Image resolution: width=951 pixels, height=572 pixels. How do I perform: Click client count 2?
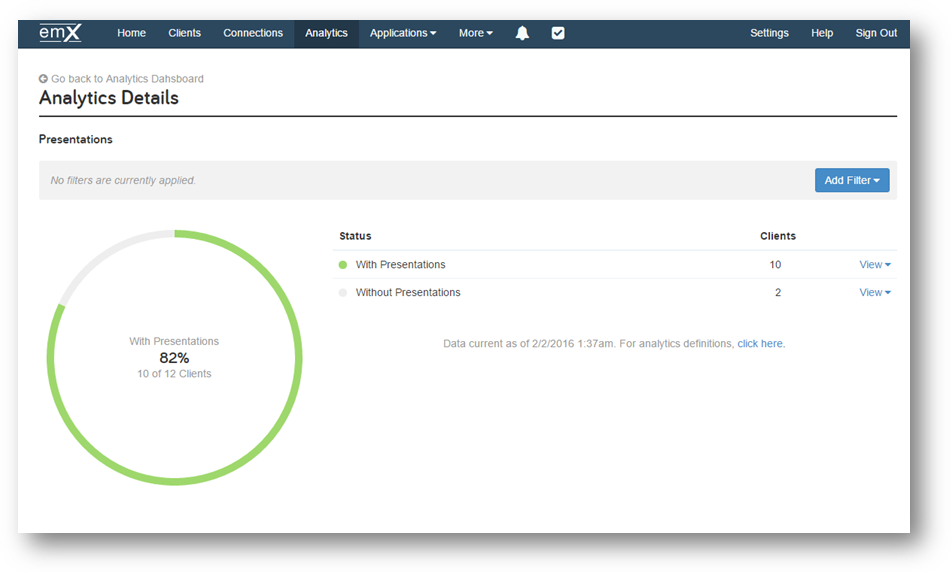click(x=778, y=292)
